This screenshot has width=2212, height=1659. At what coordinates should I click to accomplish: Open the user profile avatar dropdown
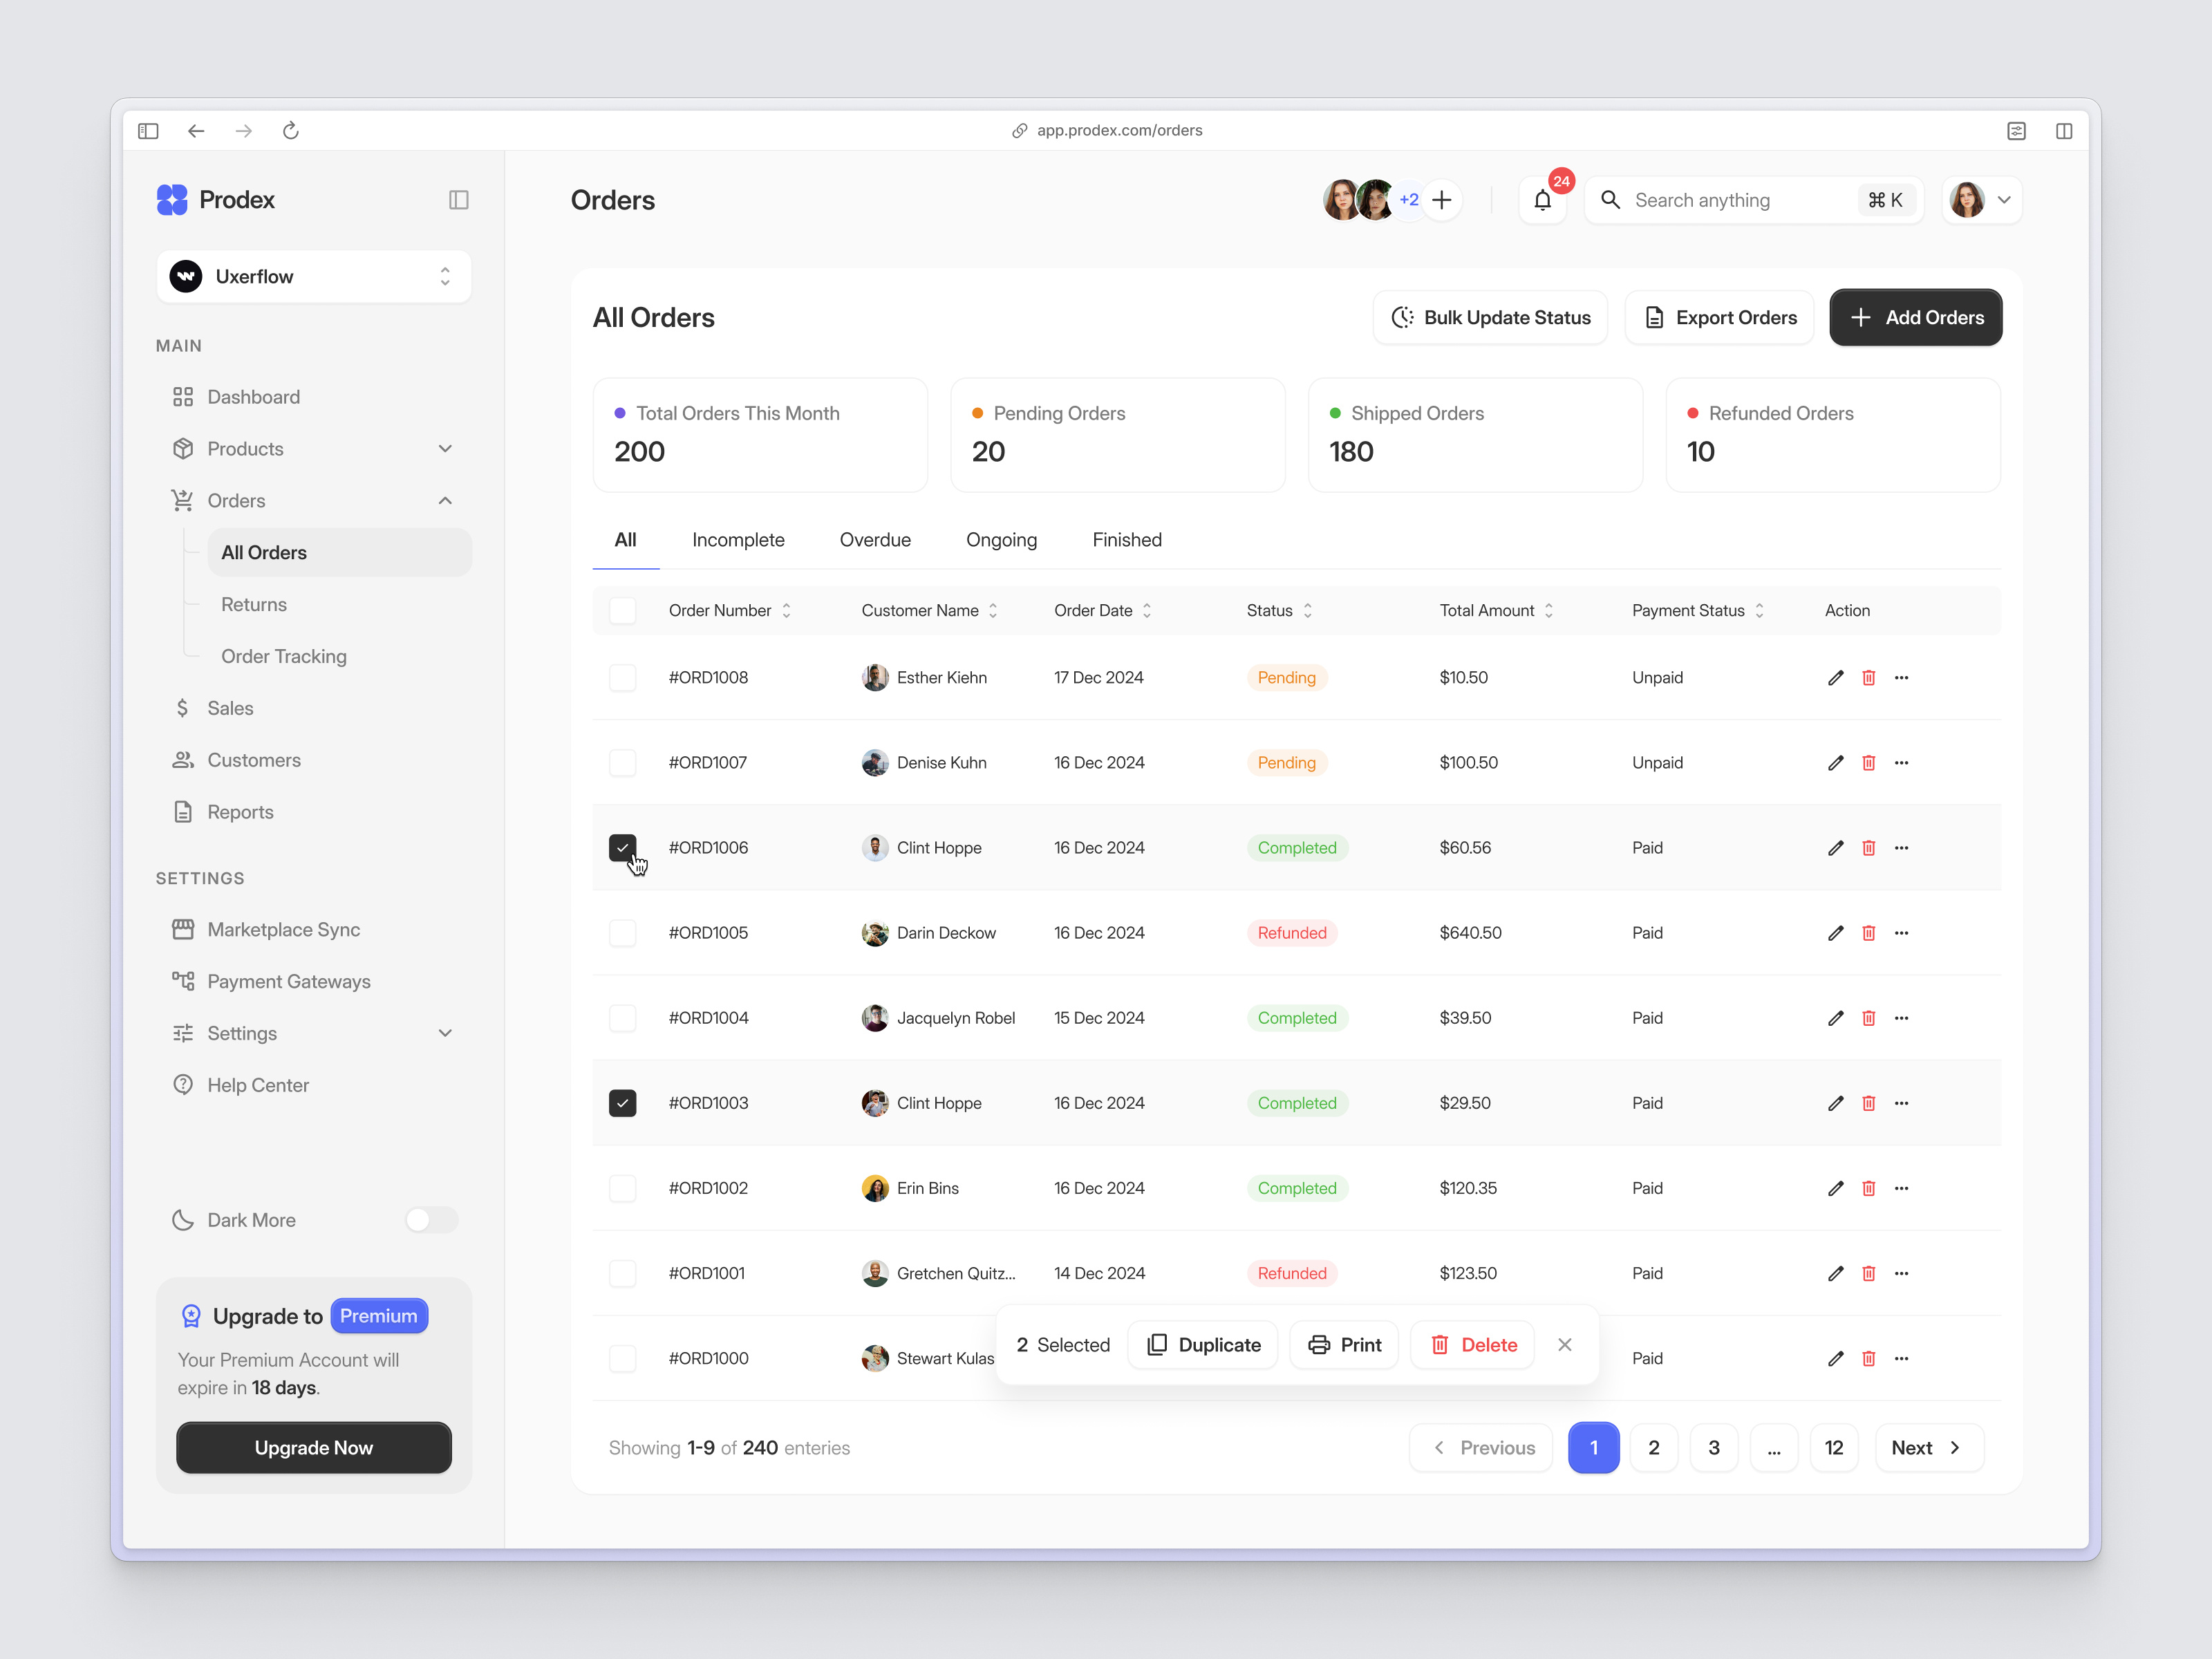[x=1981, y=200]
